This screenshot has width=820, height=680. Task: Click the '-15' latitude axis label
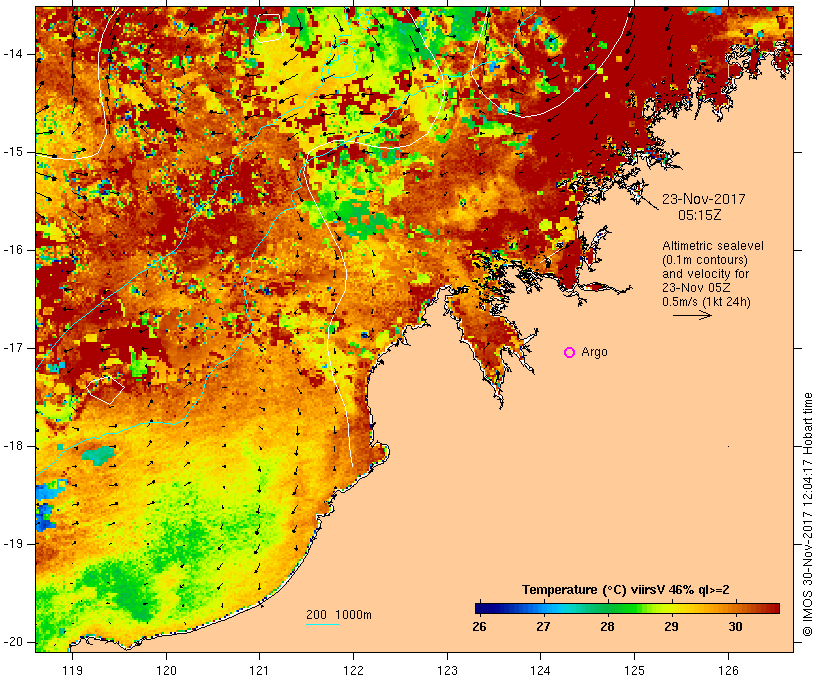(x=13, y=152)
